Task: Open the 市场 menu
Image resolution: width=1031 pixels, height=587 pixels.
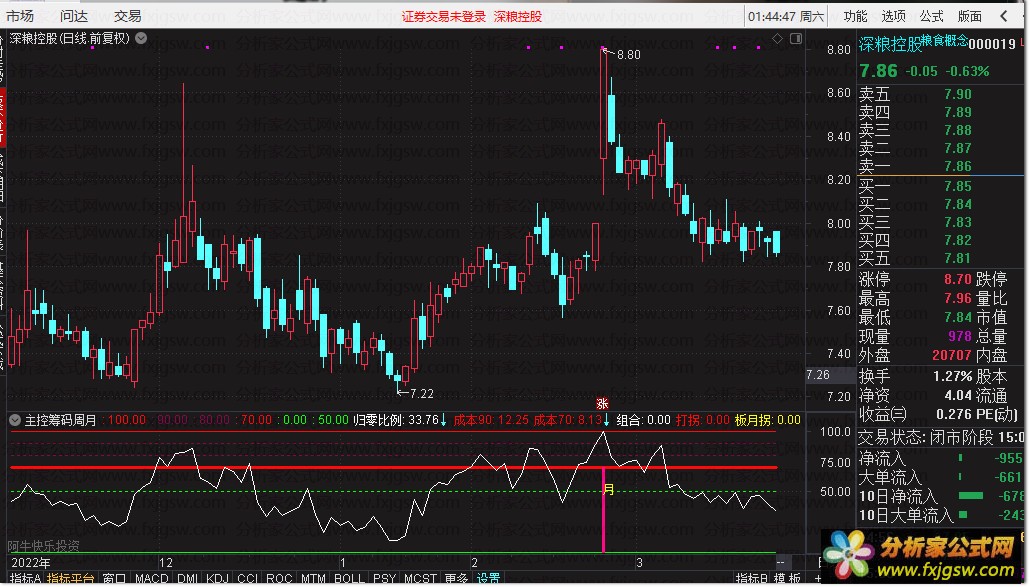Action: tap(20, 16)
